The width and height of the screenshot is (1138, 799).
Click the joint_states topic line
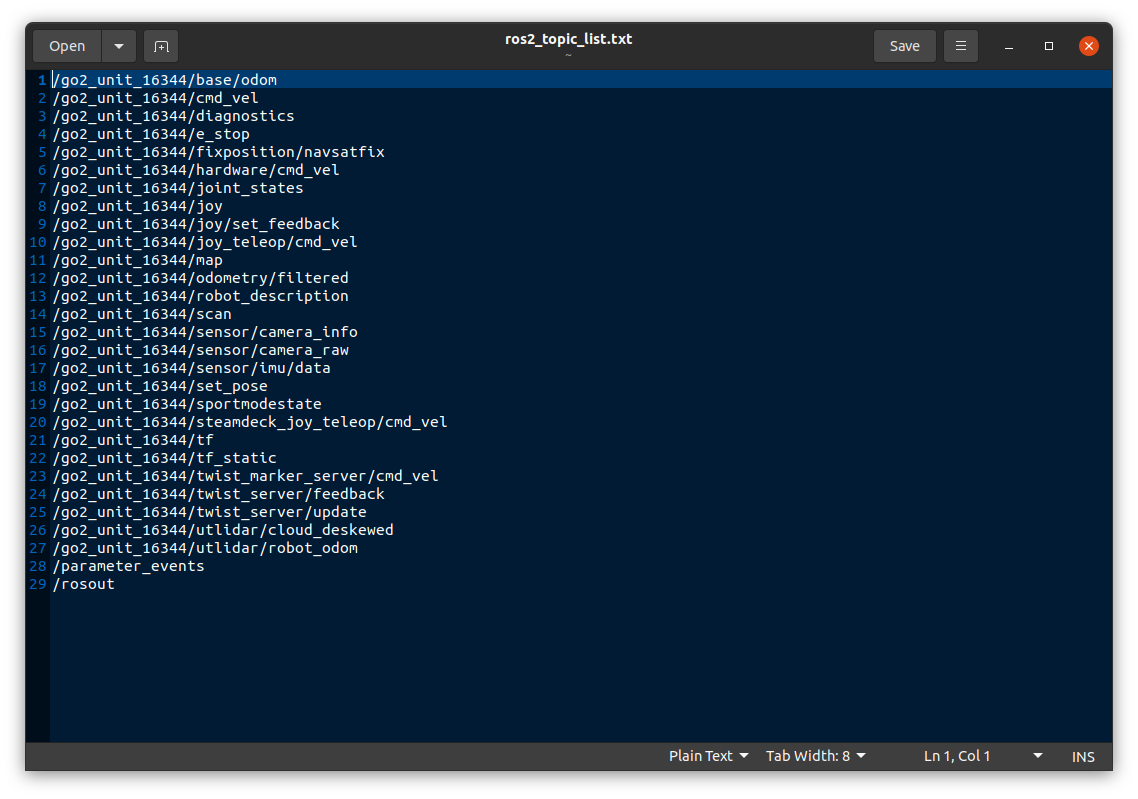(178, 188)
